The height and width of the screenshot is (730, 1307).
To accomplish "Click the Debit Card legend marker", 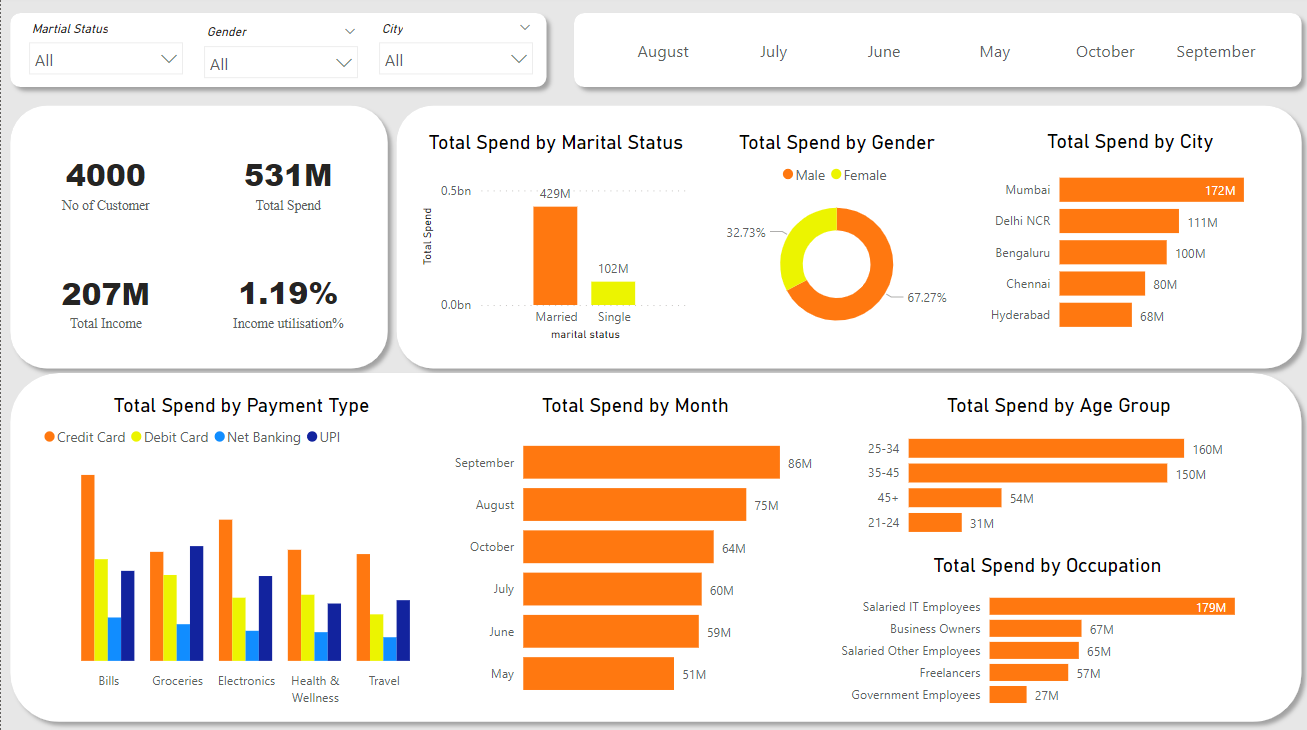I will click(137, 437).
